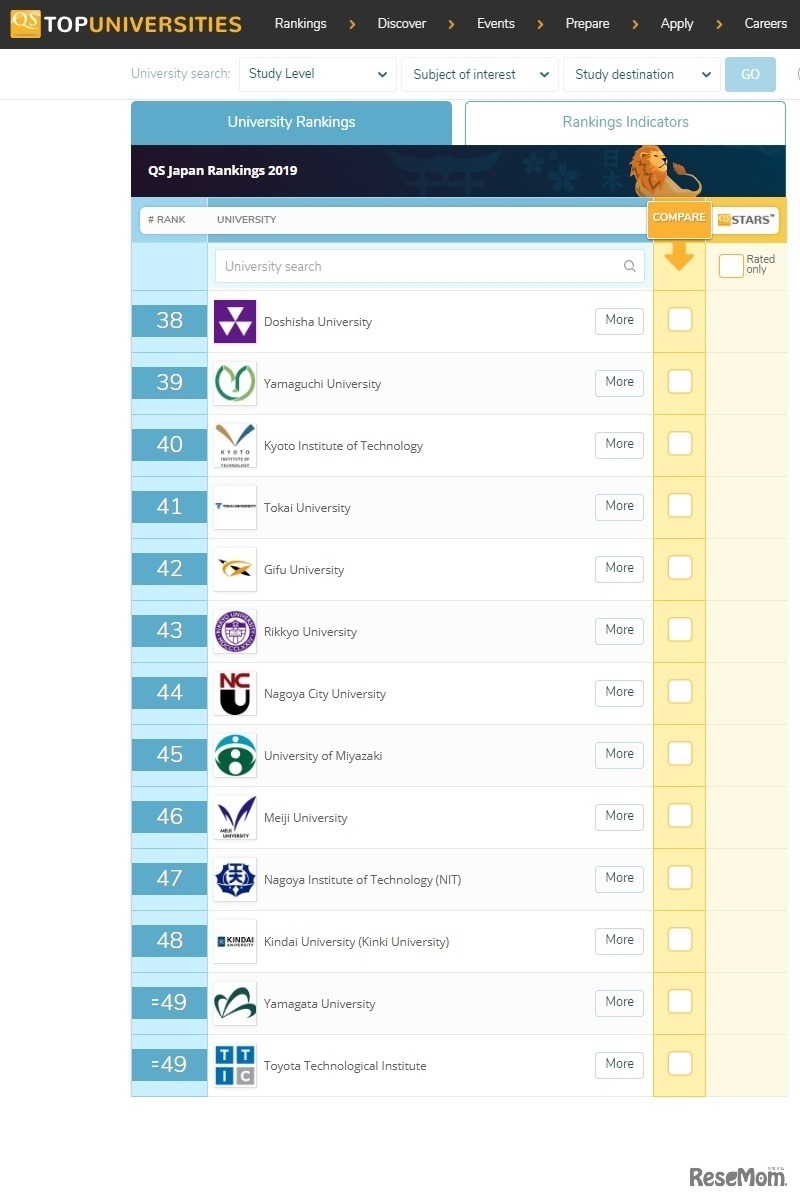Open Tokai University logo
Screen dimensions: 800x1200
pos(235,507)
